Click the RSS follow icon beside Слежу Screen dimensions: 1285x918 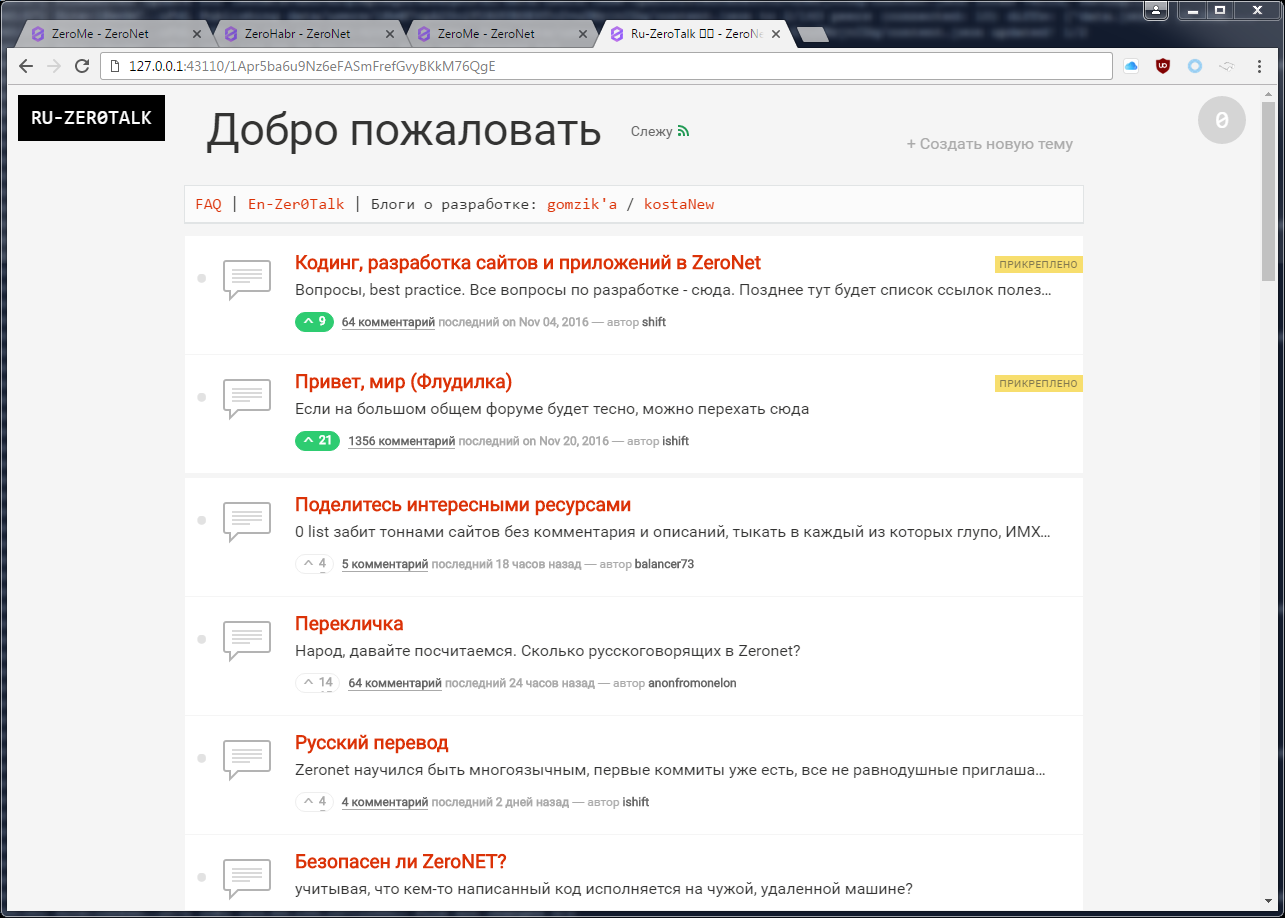coord(684,131)
